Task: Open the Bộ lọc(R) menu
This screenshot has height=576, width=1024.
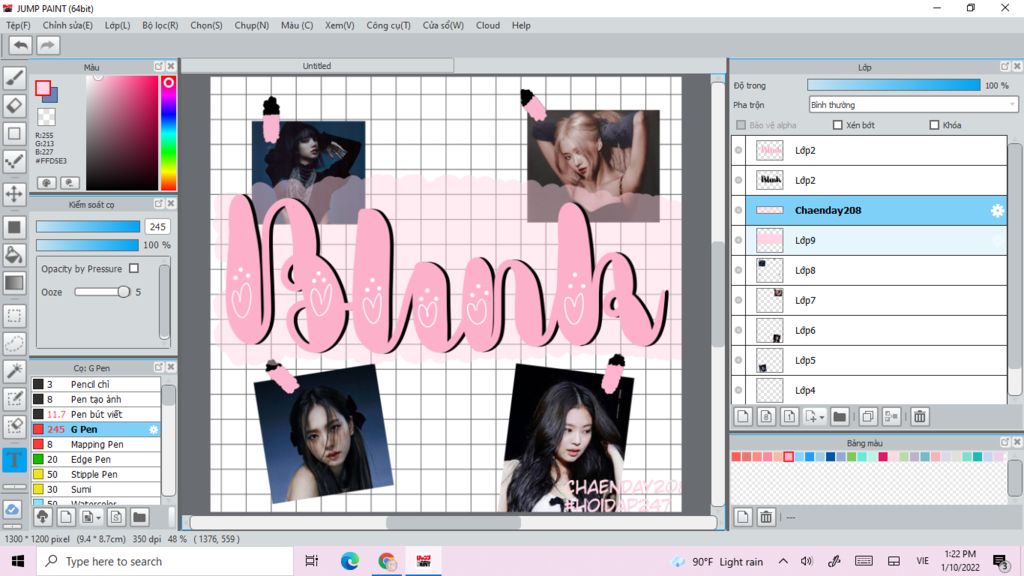Action: pos(160,25)
